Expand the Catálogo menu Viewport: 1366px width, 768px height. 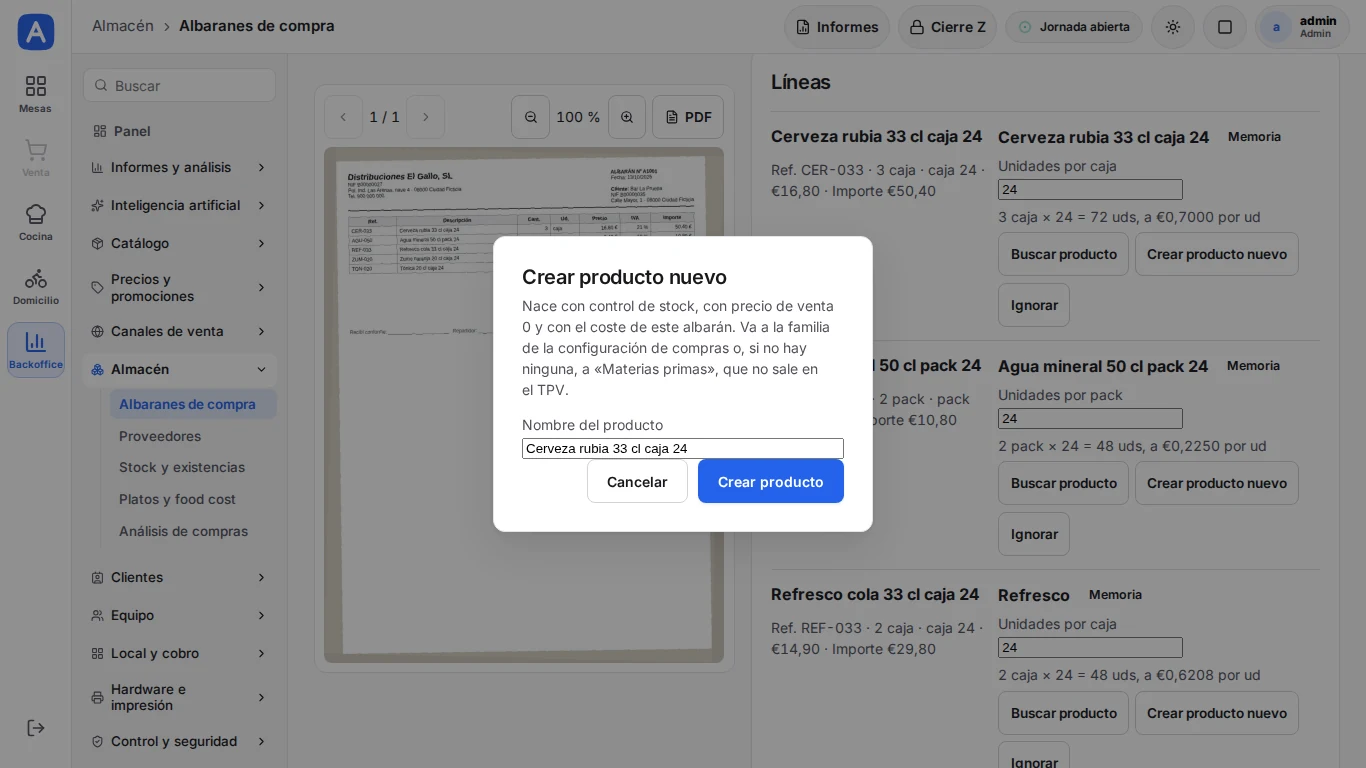180,243
